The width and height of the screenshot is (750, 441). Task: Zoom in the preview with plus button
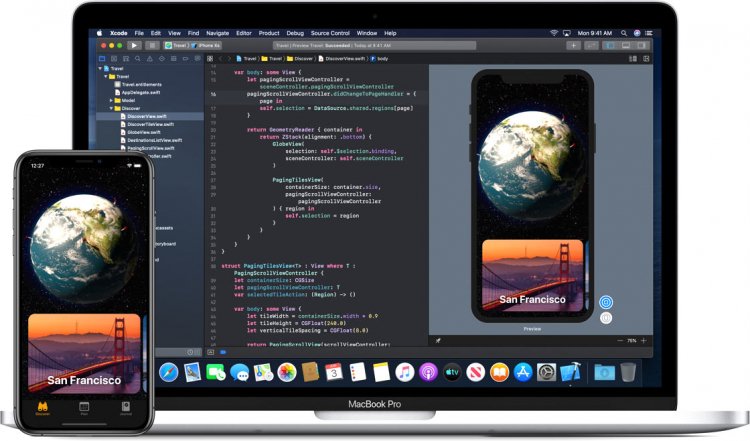644,341
